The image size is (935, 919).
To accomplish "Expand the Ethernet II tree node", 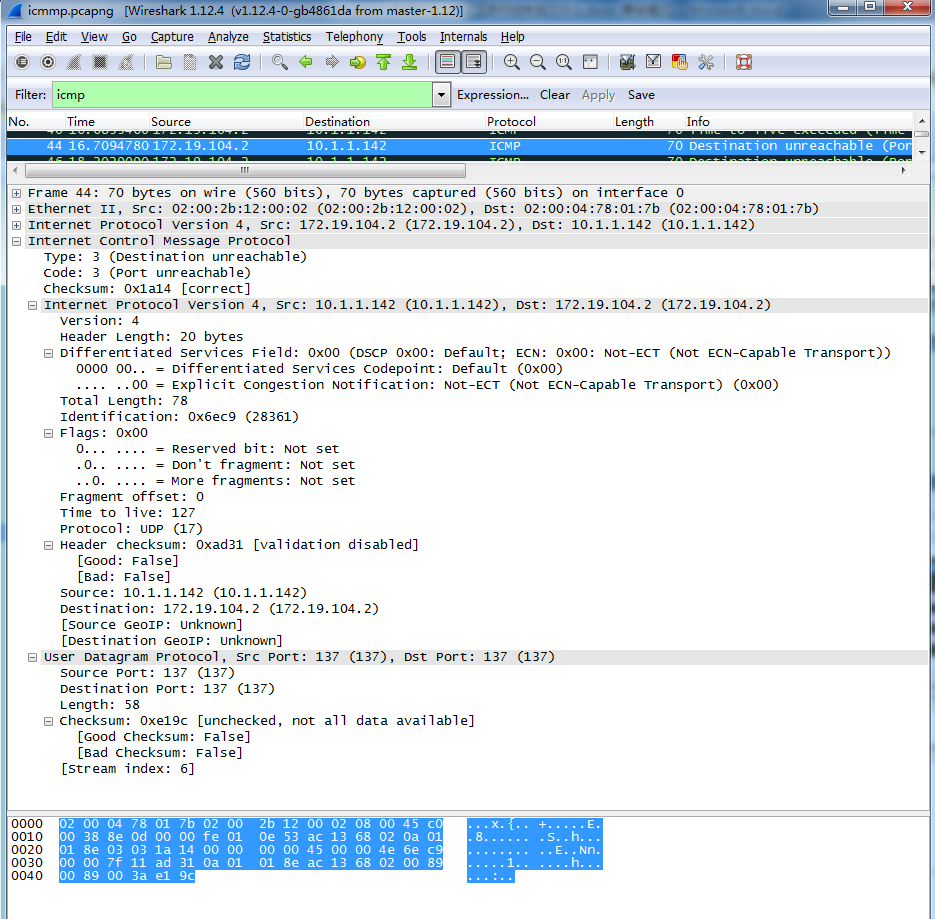I will coord(17,209).
